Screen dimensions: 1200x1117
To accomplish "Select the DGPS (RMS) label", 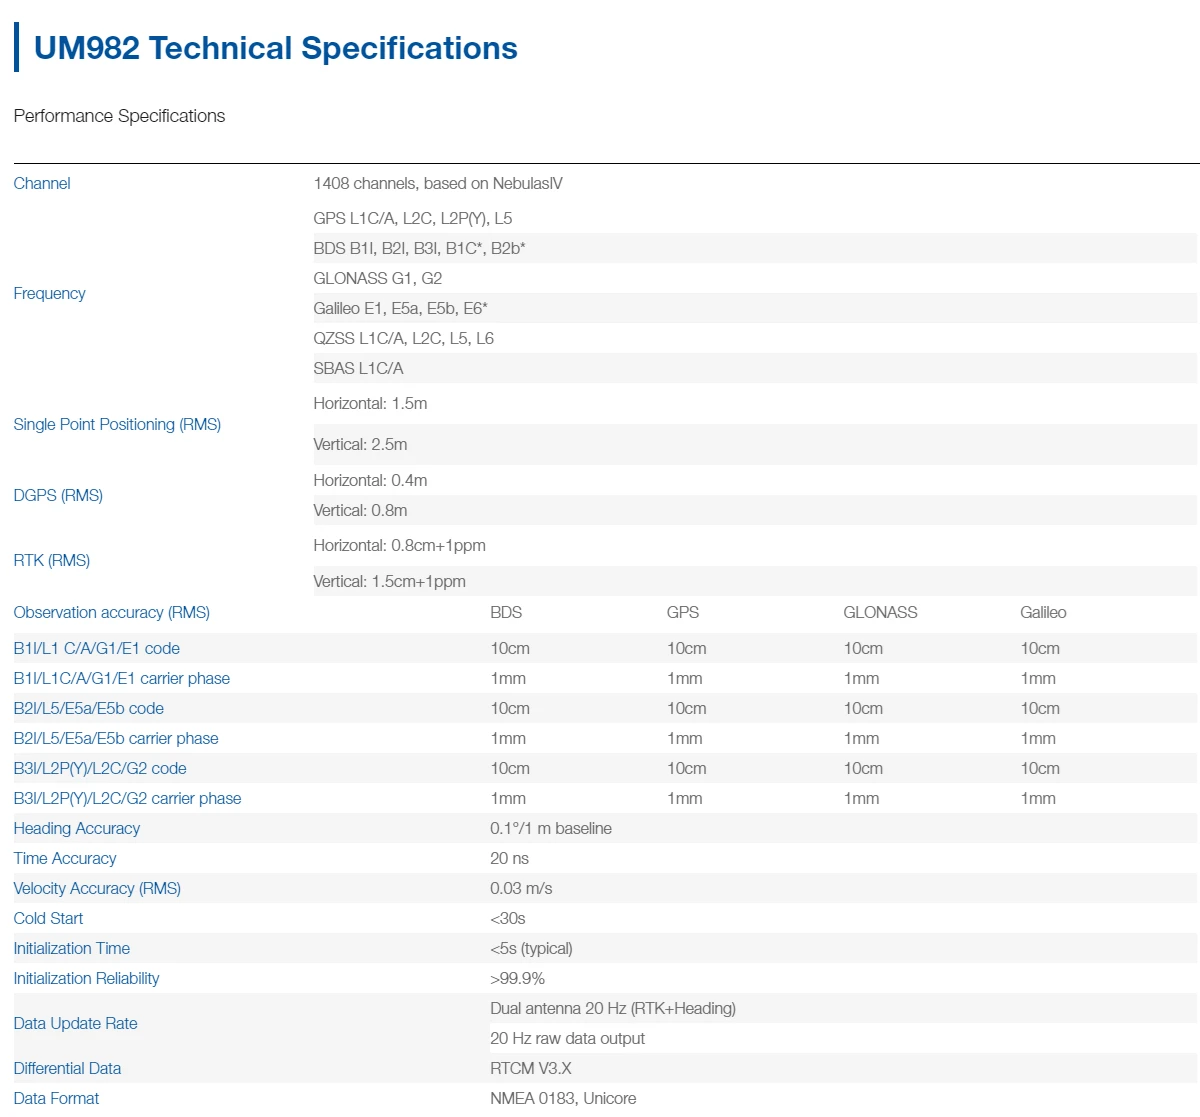I will click(x=58, y=495).
